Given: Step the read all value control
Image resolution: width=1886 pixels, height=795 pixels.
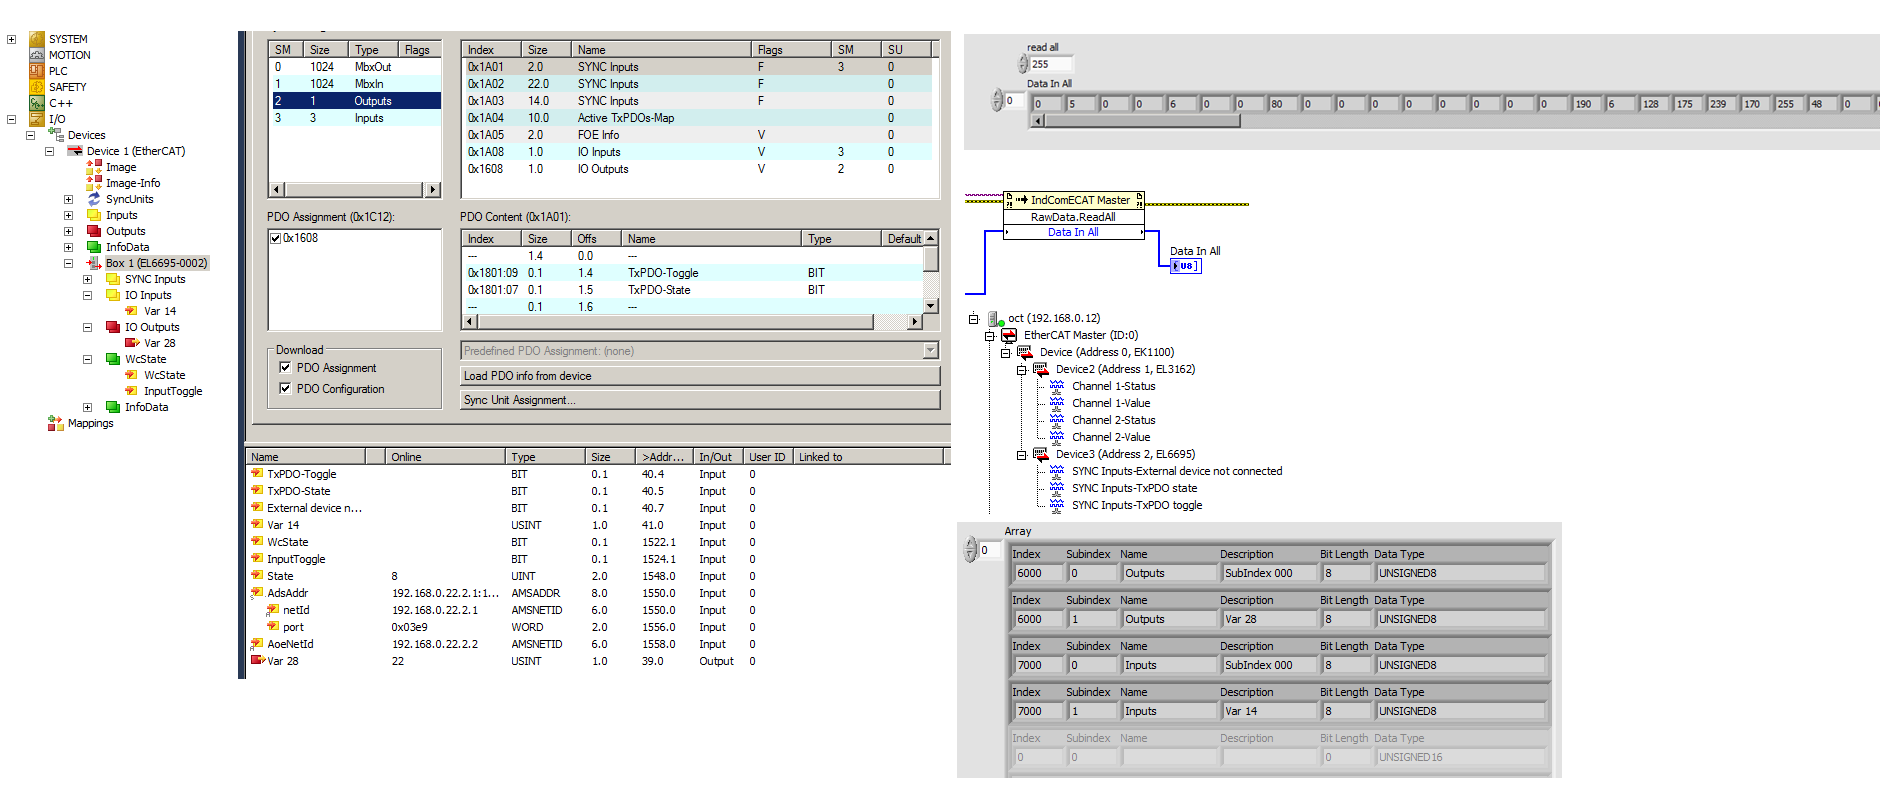Looking at the screenshot, I should 1023,64.
